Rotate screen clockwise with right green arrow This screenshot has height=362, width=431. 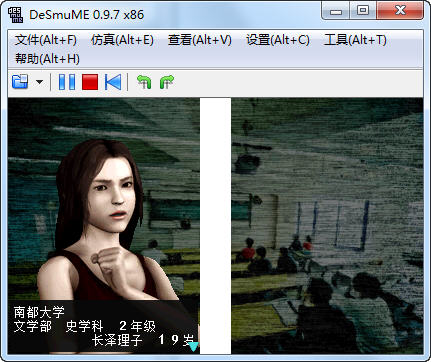pos(167,82)
